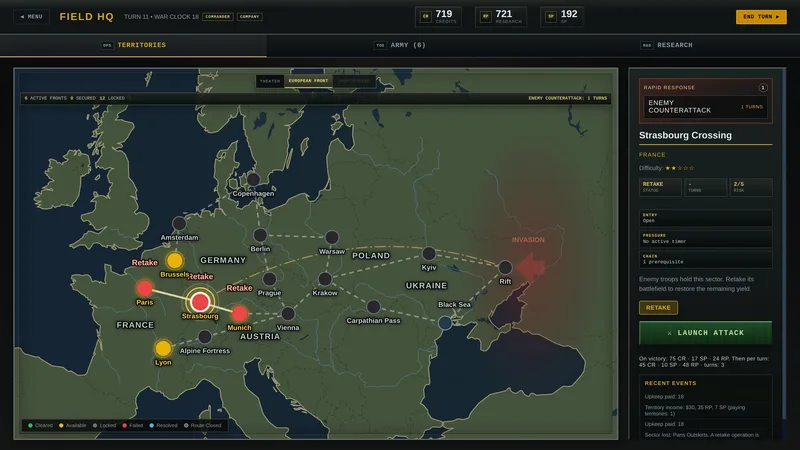Viewport: 800px width, 450px height.
Task: Launch attack on Strasbourg Crossing
Action: pos(705,333)
